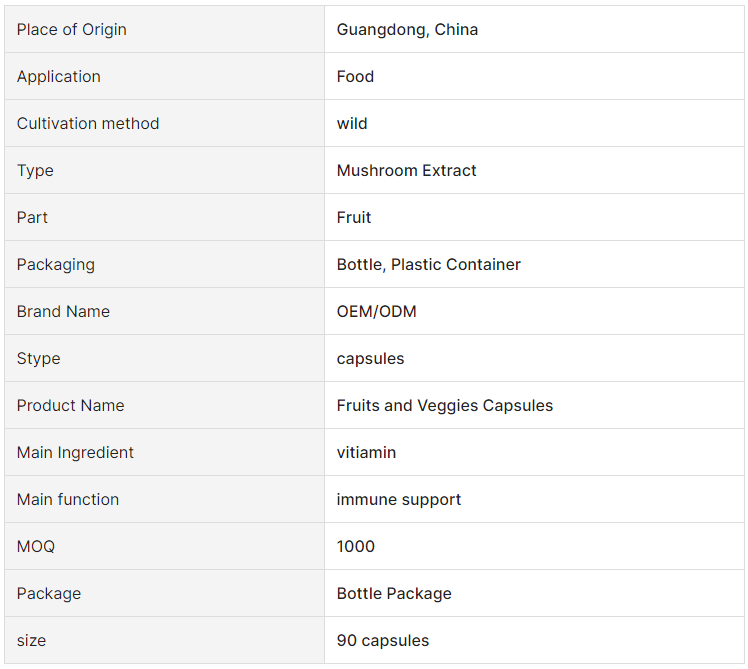Select the OEM/ODM value
This screenshot has height=669, width=748.
[376, 311]
